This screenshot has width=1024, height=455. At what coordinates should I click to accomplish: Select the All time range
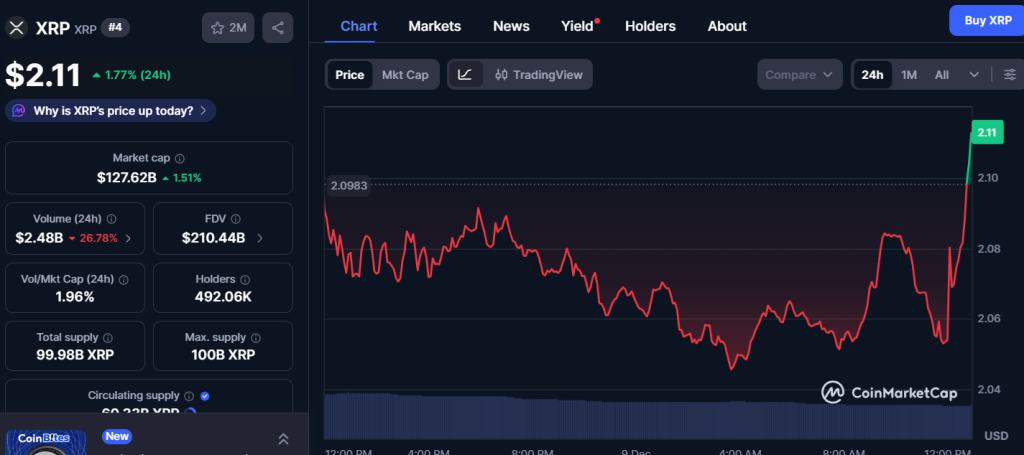tap(942, 75)
